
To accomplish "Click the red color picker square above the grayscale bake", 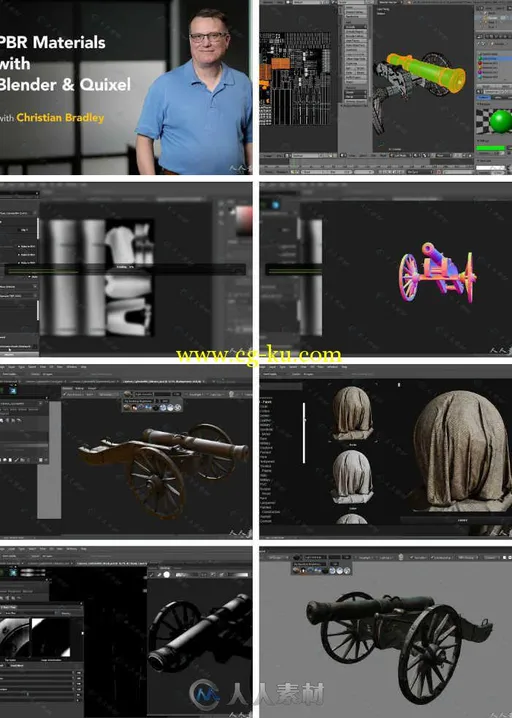I will (x=244, y=219).
